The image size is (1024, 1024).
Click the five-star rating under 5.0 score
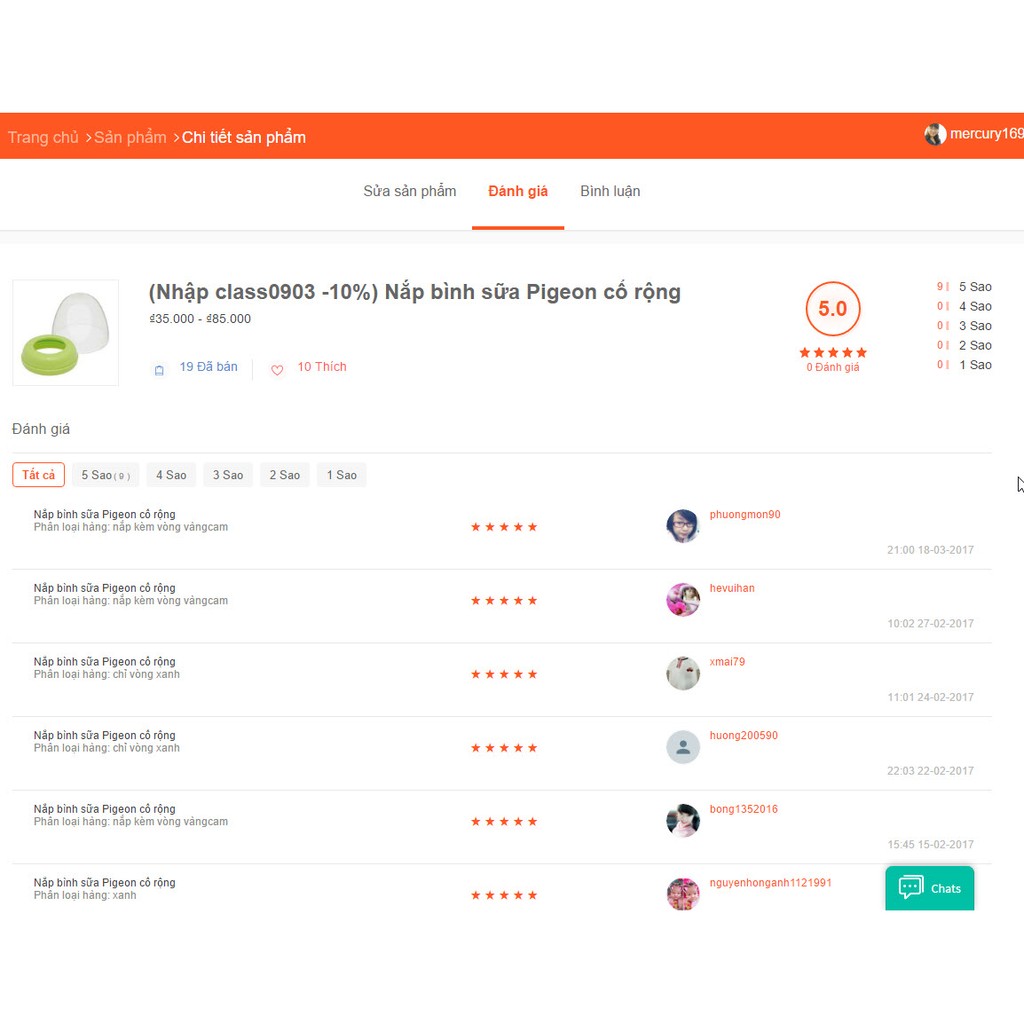833,353
